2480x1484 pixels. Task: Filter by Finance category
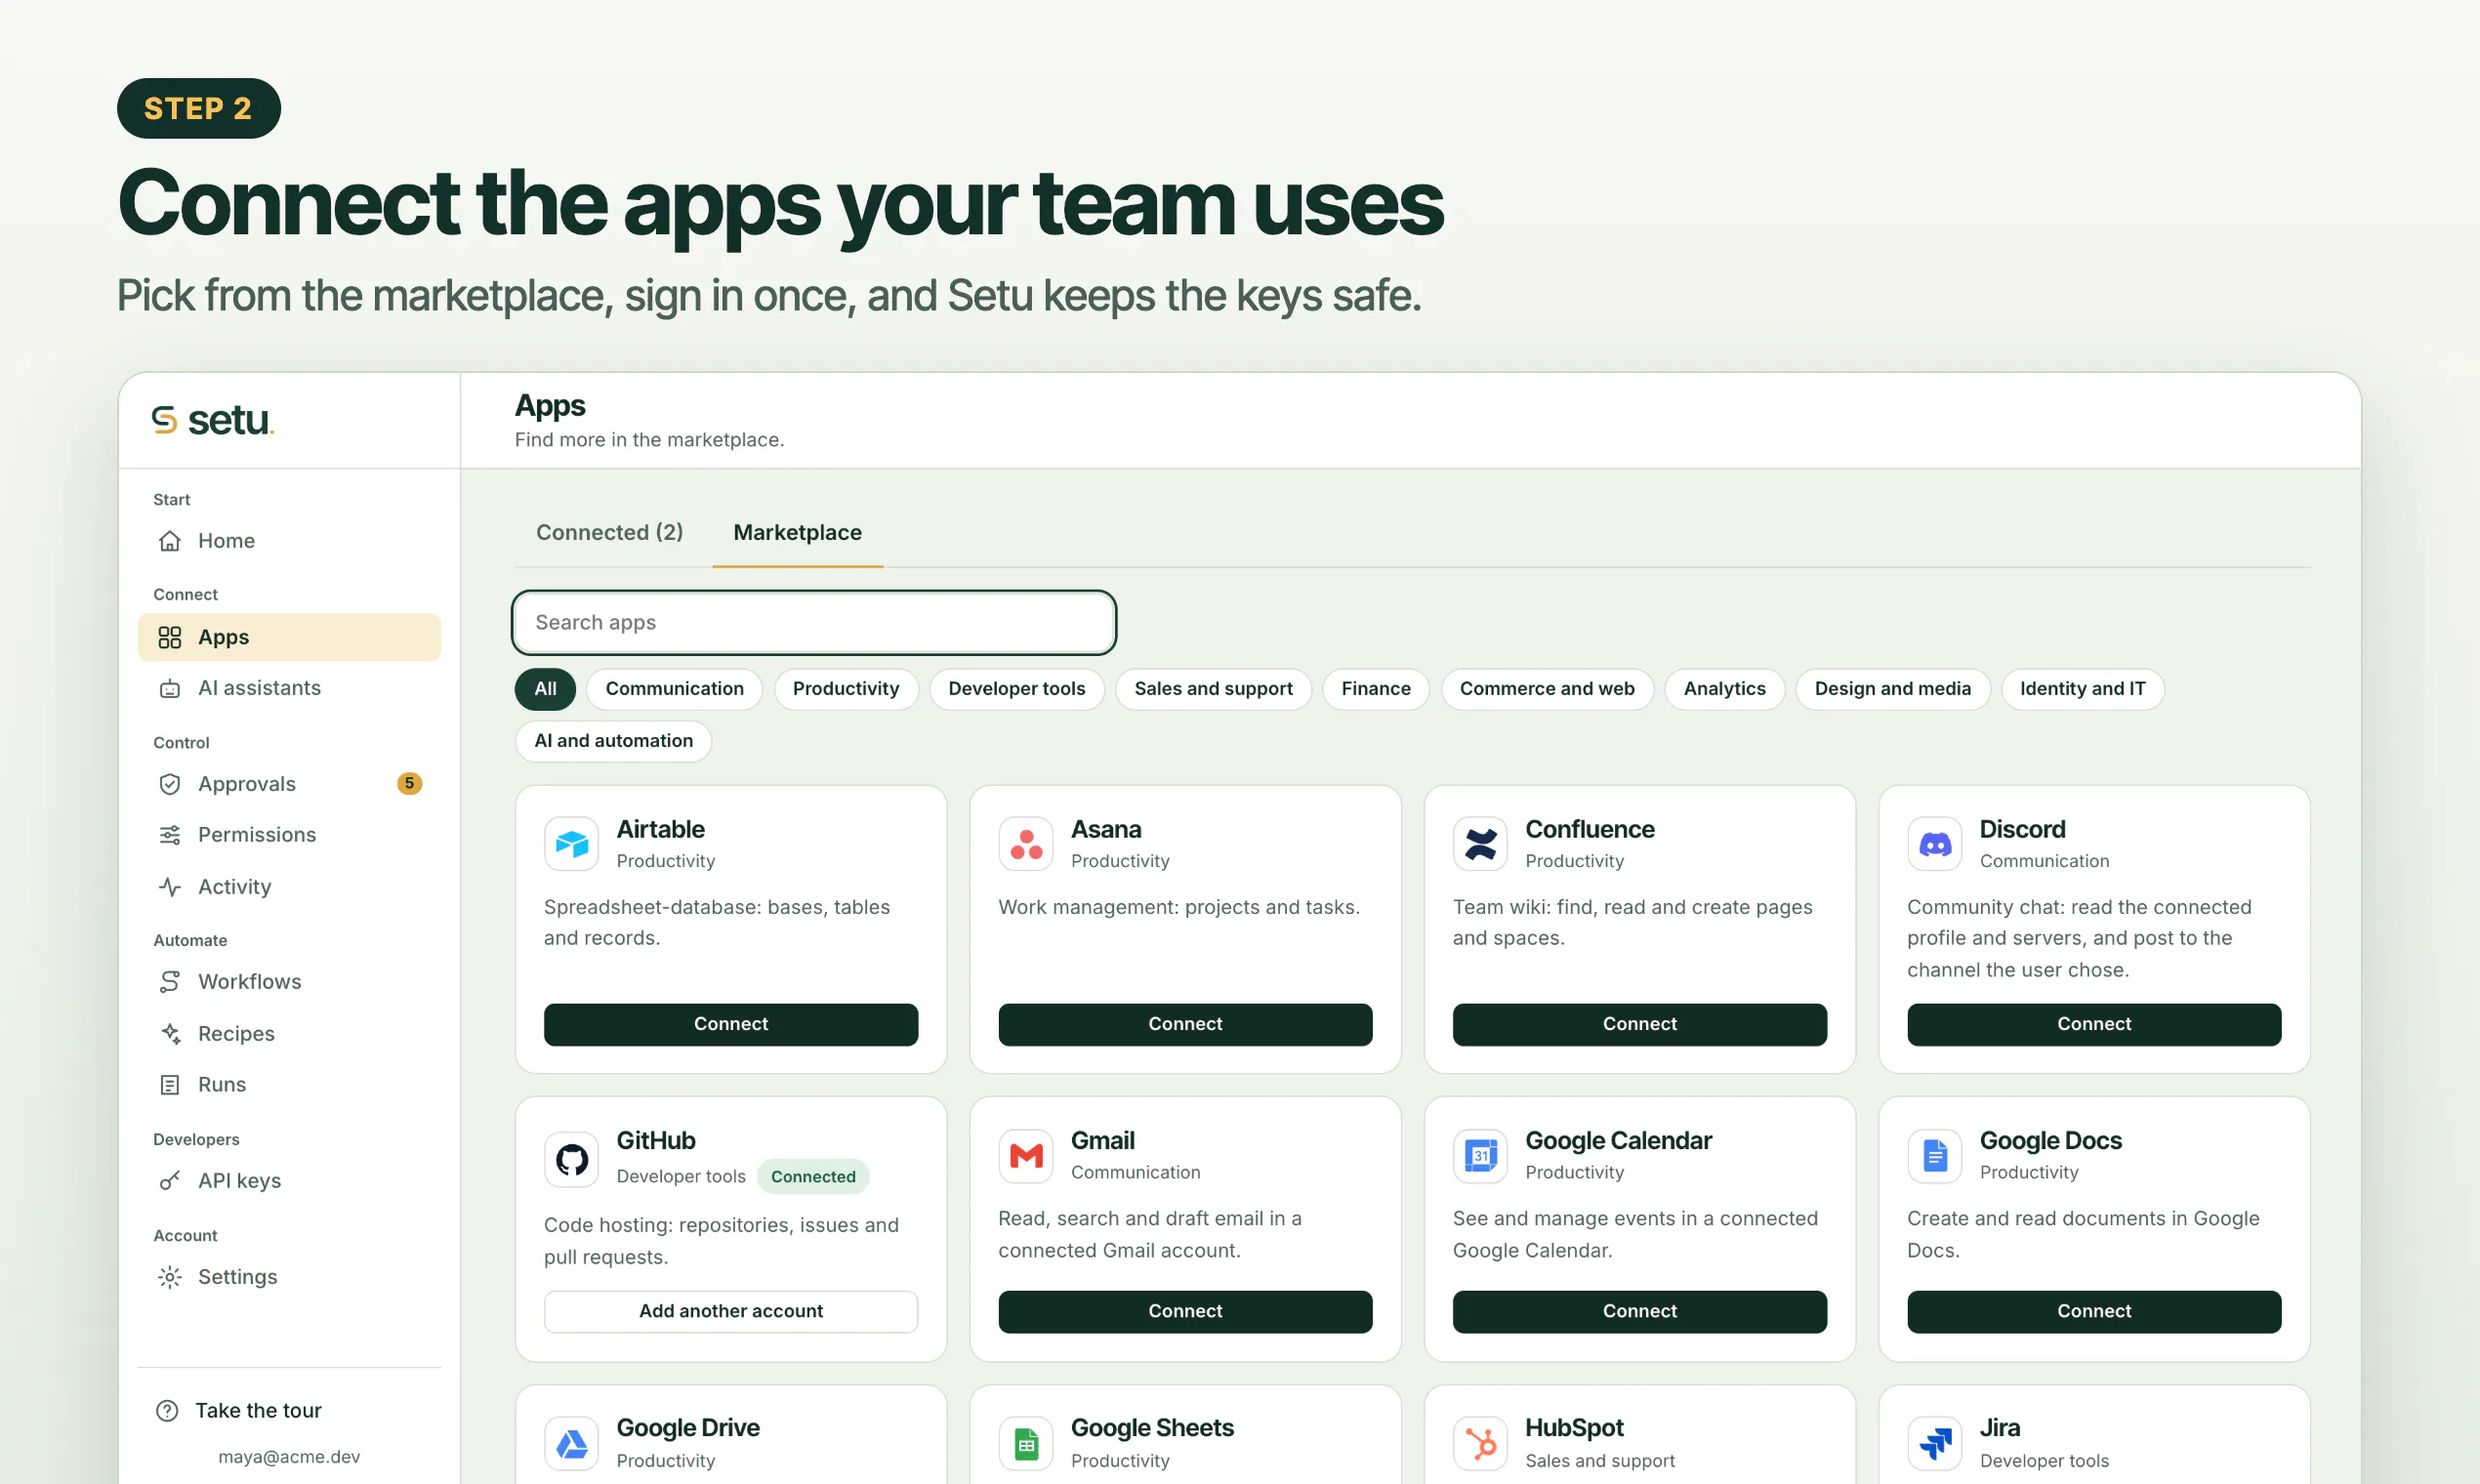click(1376, 689)
